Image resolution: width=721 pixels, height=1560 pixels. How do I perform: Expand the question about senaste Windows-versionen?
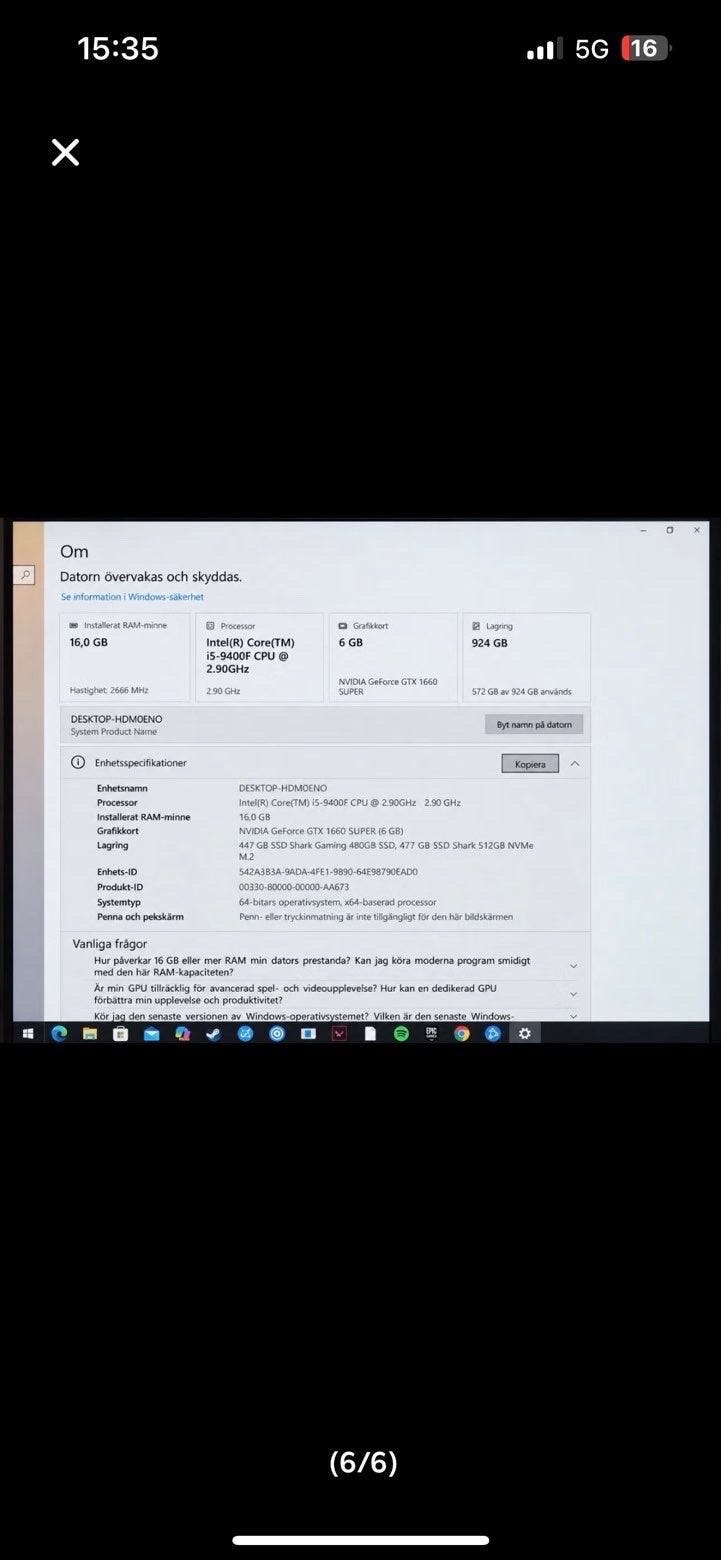pyautogui.click(x=573, y=1016)
